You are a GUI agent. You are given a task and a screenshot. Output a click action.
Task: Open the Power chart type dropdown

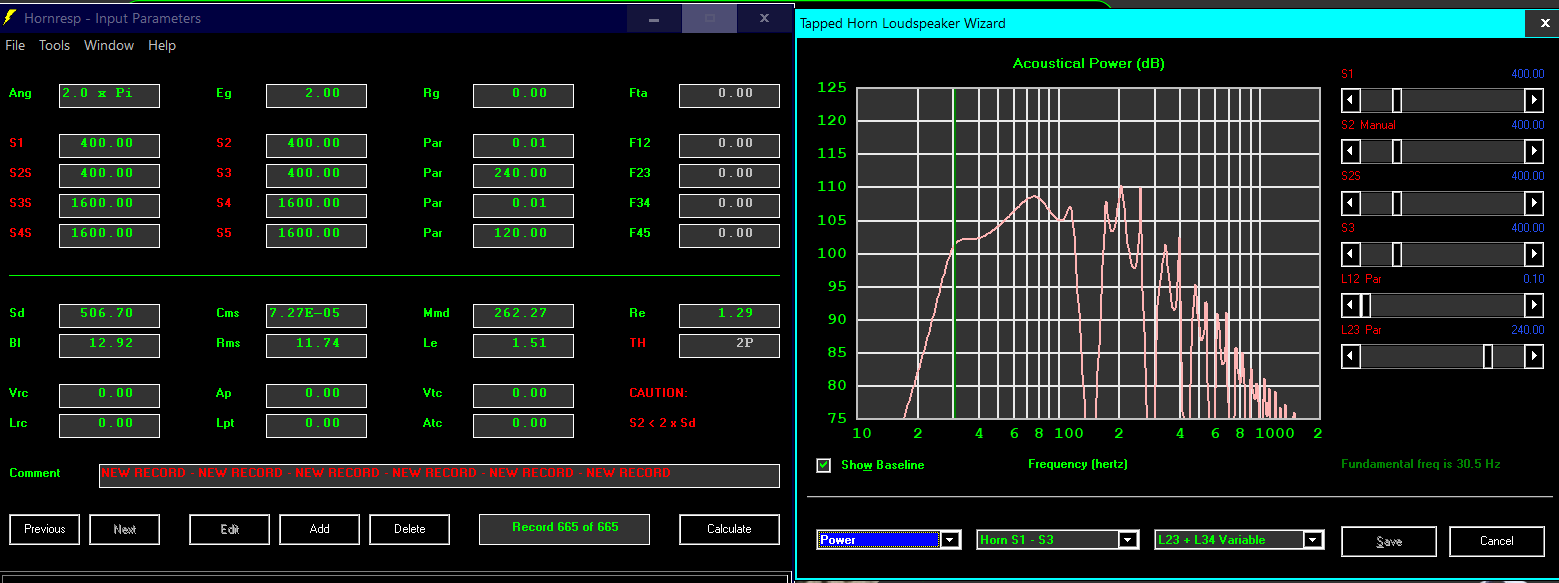(950, 540)
